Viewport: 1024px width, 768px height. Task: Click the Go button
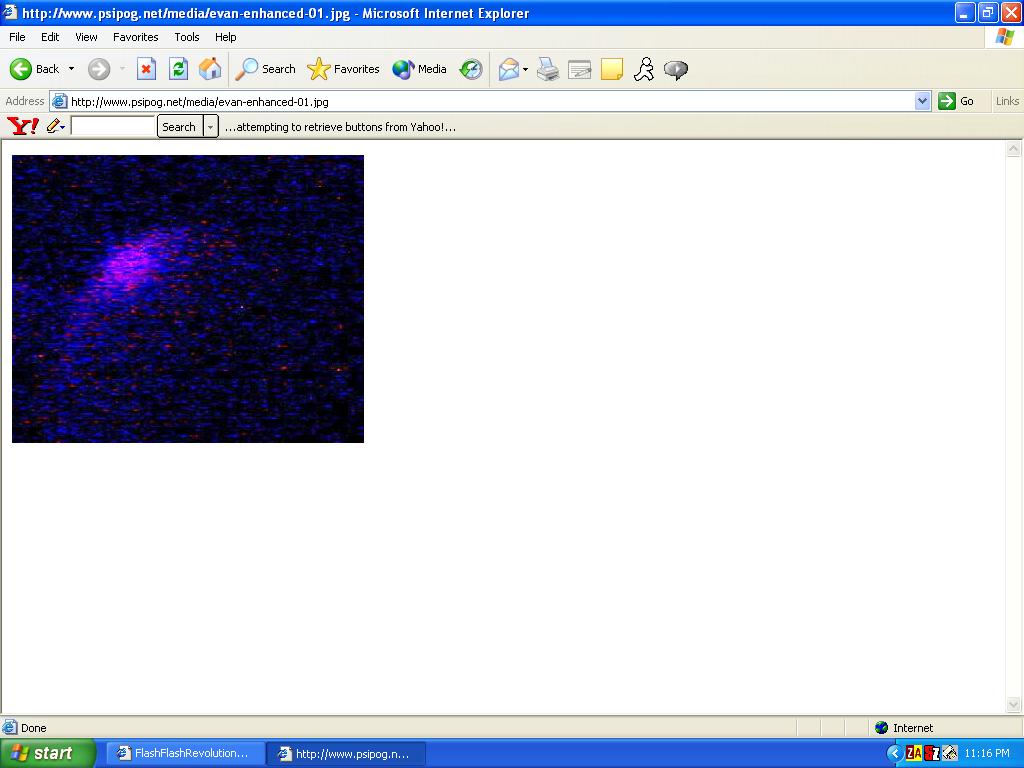coord(957,101)
